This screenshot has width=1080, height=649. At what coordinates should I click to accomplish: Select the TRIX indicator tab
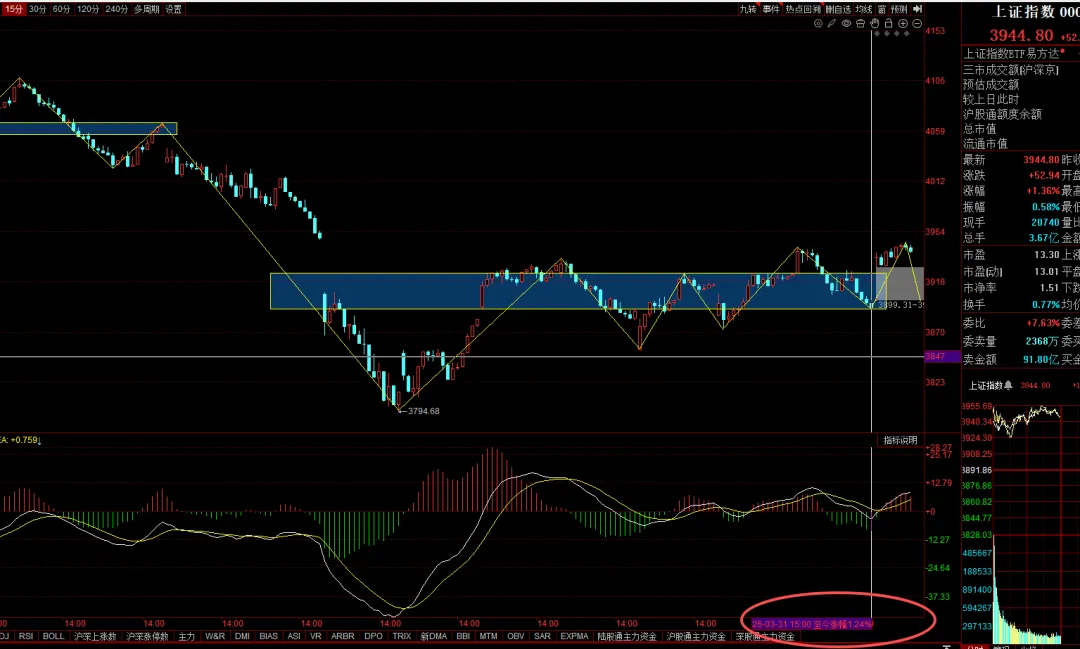(x=402, y=636)
